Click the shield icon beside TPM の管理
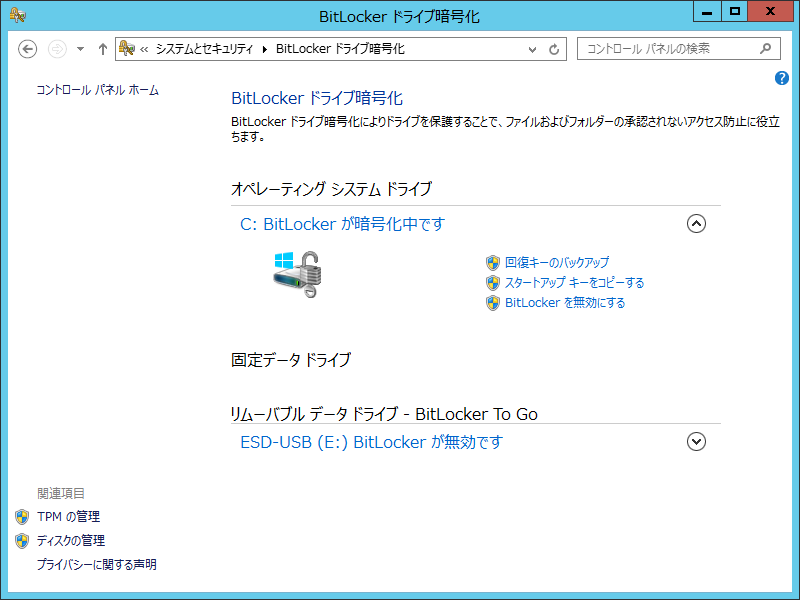This screenshot has width=800, height=600. coord(22,517)
